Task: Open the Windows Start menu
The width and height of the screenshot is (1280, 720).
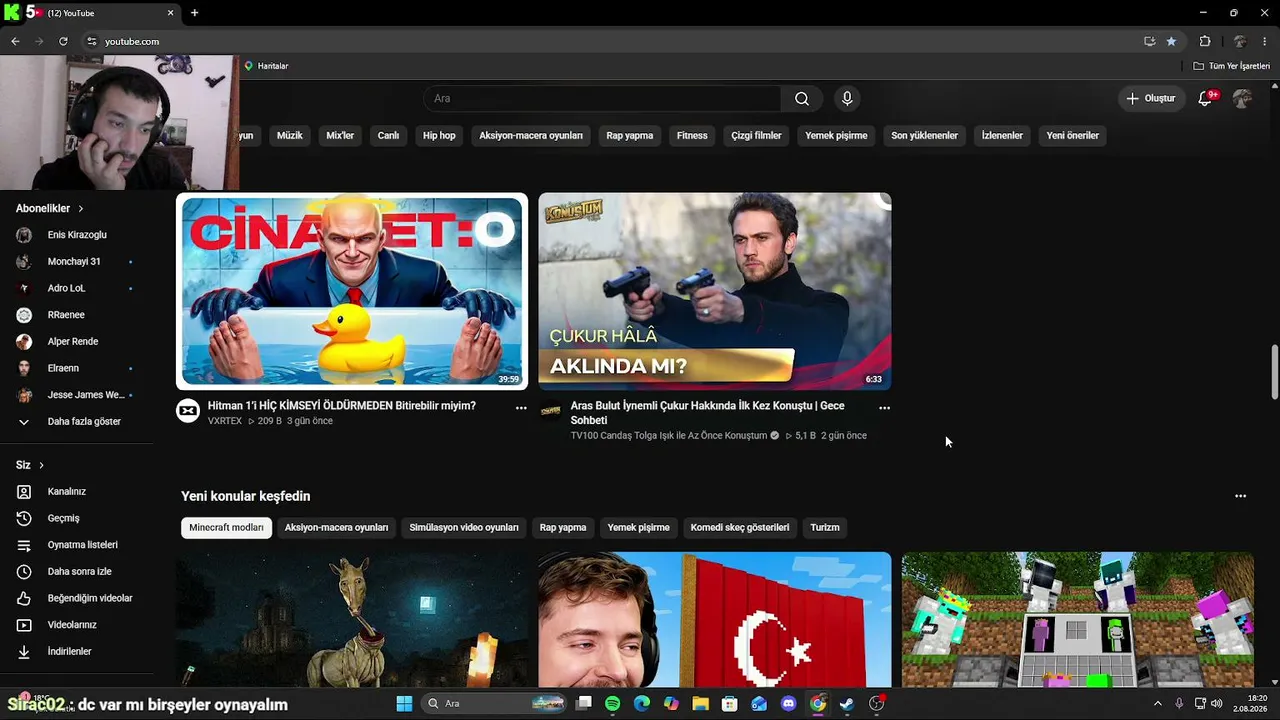Action: pos(404,704)
